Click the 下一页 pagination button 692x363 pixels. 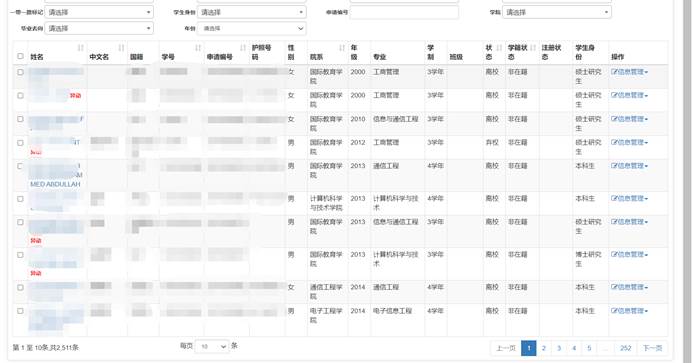652,348
